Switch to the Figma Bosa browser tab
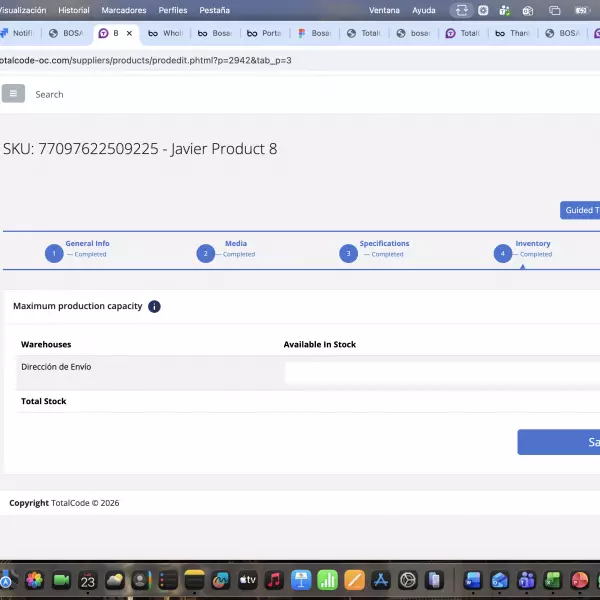This screenshot has width=600, height=600. (315, 33)
